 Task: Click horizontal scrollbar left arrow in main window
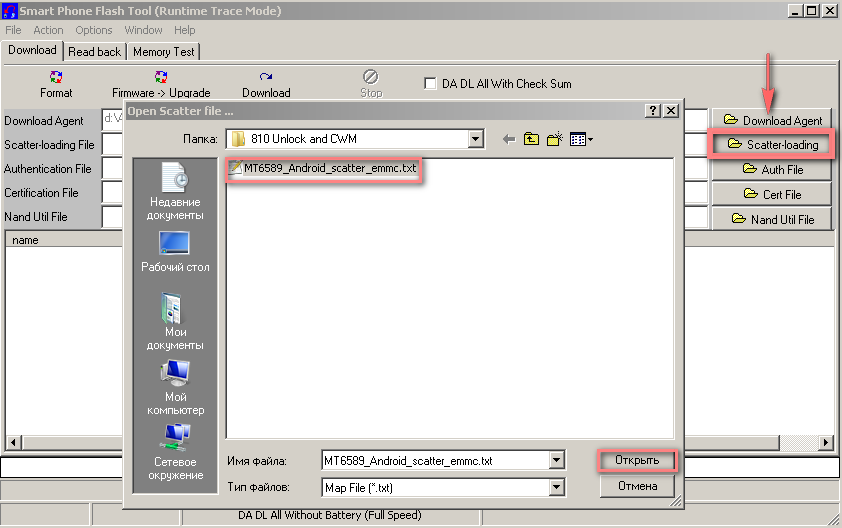tap(13, 443)
